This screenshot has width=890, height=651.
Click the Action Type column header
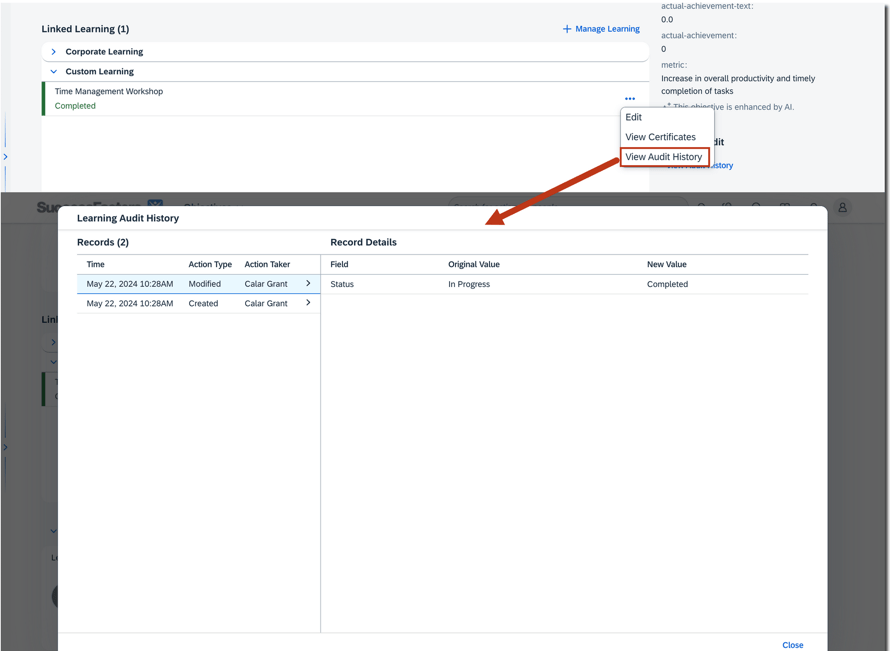point(210,265)
